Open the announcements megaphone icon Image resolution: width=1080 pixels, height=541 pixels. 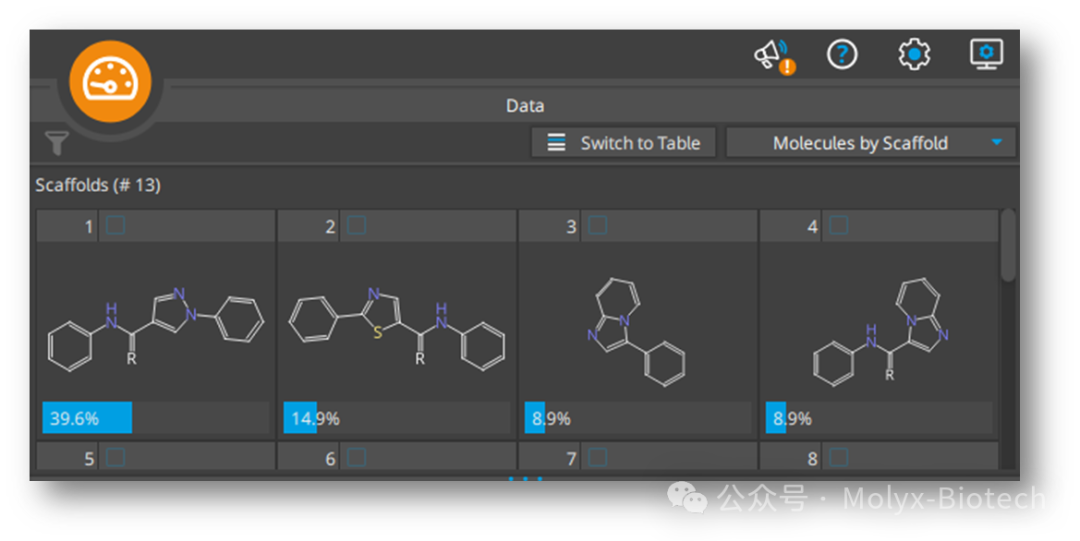(x=774, y=56)
